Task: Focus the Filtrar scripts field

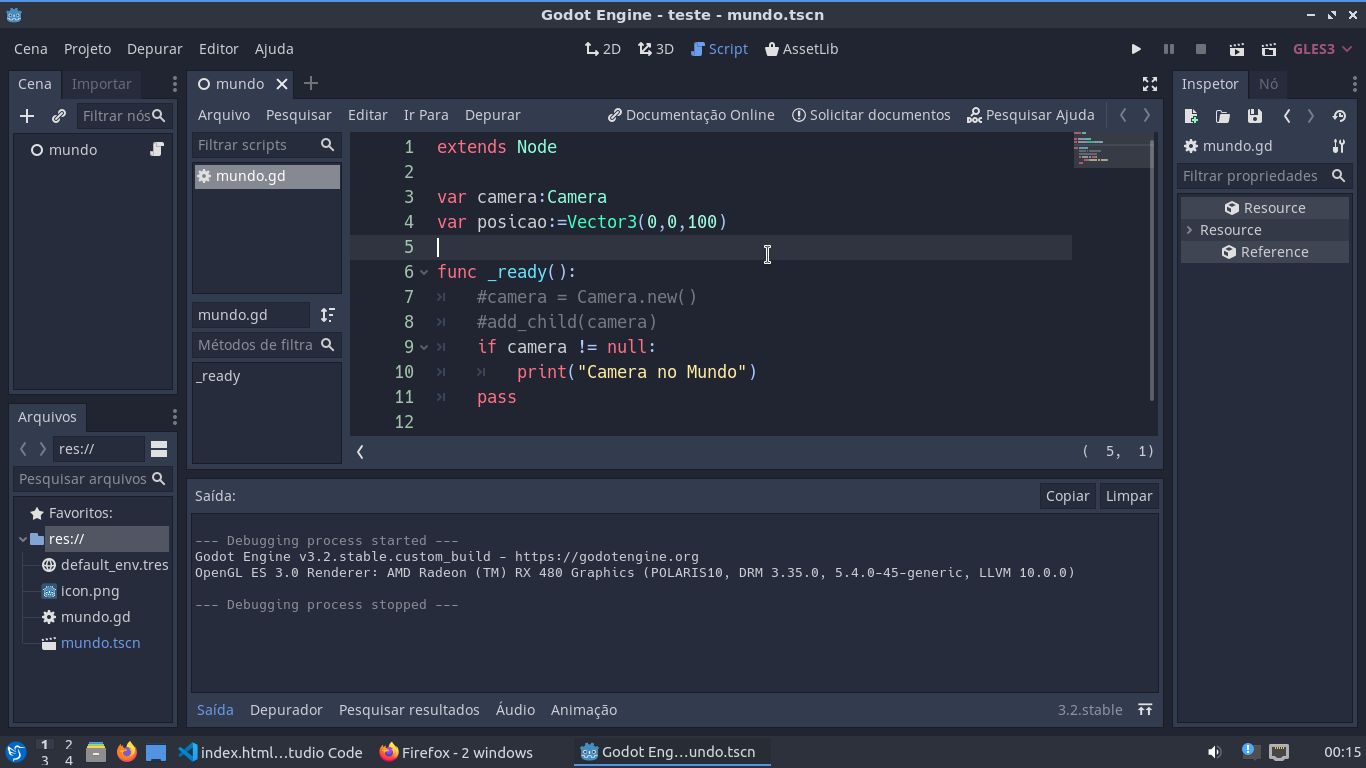Action: [x=266, y=145]
